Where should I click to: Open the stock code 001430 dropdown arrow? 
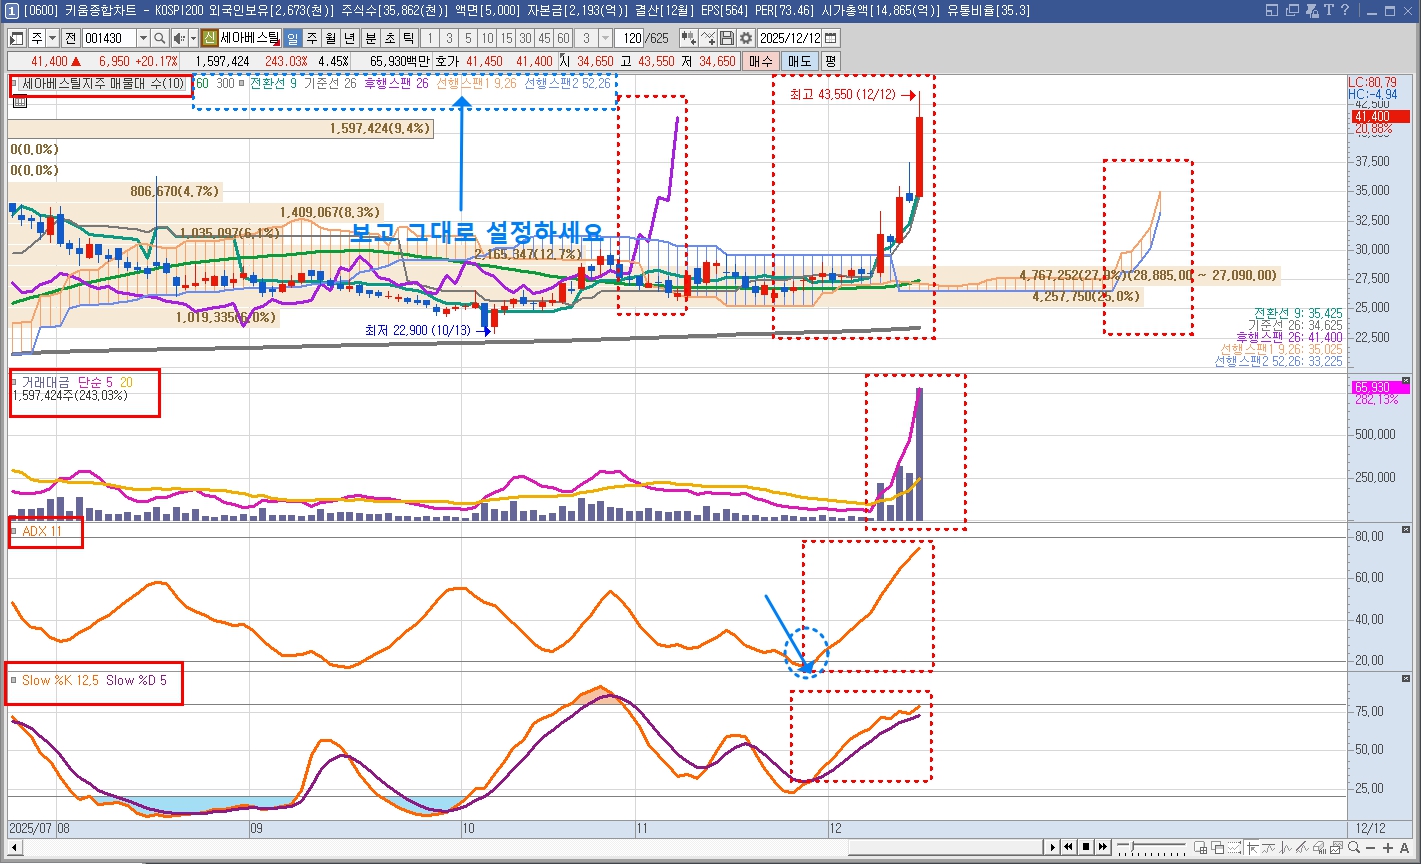(x=143, y=38)
